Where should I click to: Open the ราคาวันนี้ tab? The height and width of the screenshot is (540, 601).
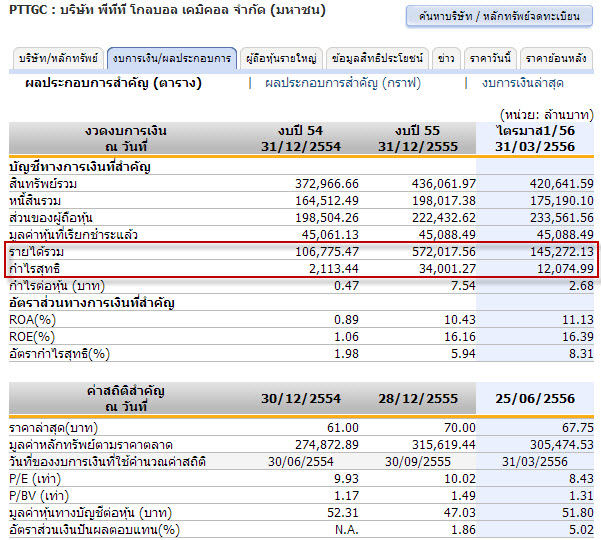pos(490,58)
